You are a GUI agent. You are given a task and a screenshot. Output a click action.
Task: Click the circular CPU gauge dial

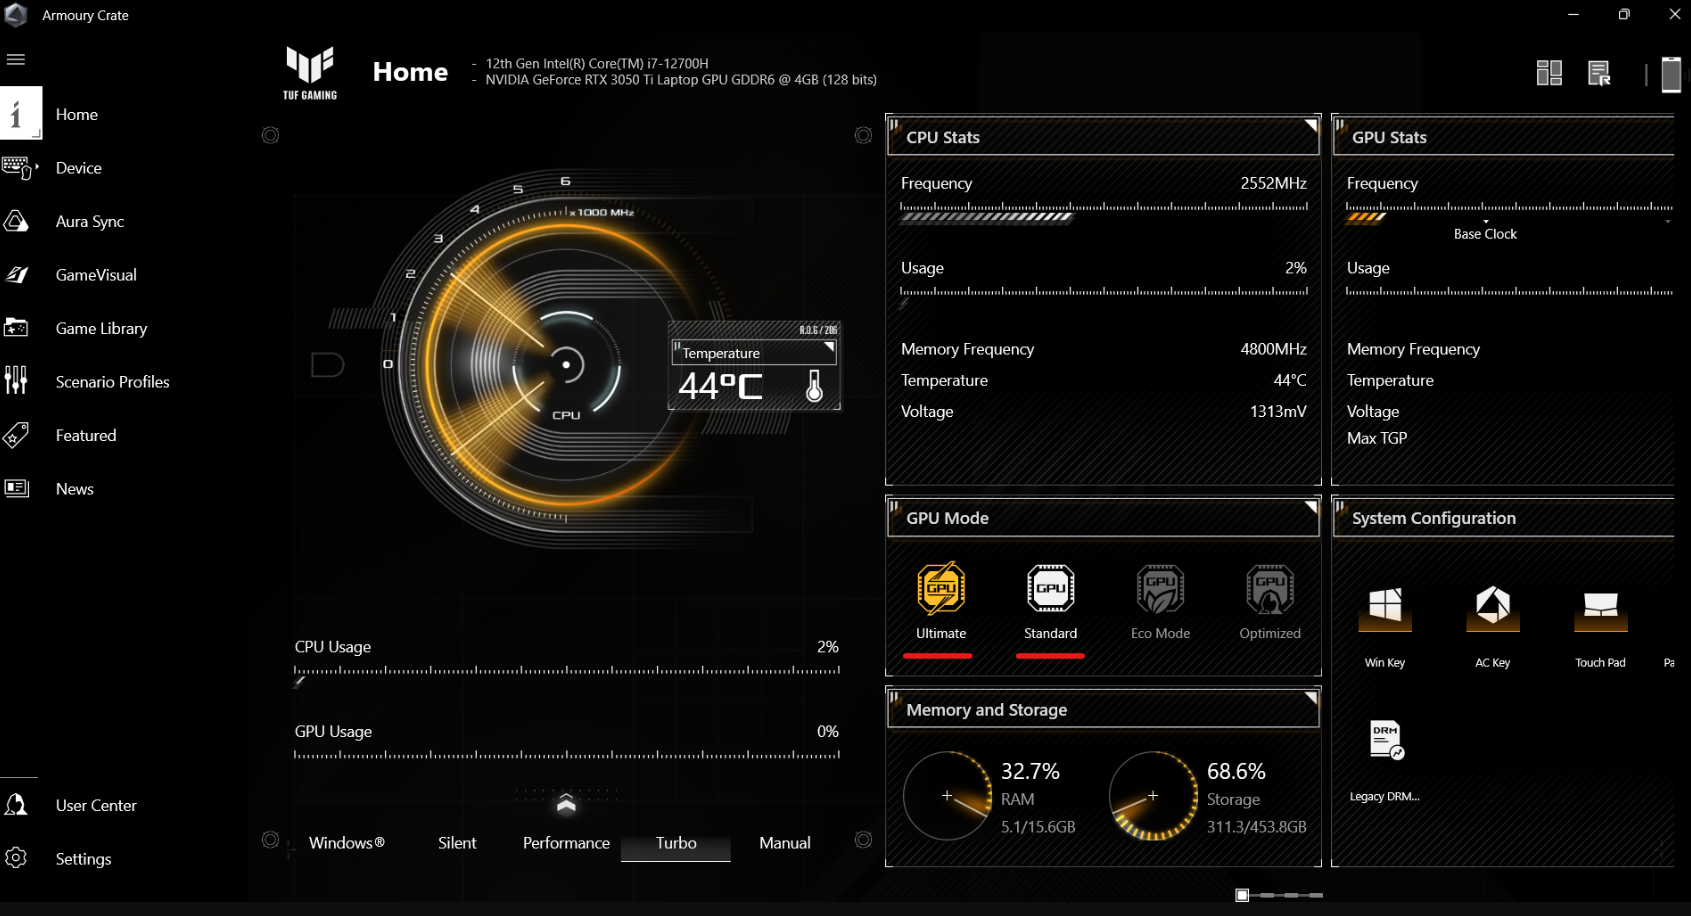click(x=566, y=365)
